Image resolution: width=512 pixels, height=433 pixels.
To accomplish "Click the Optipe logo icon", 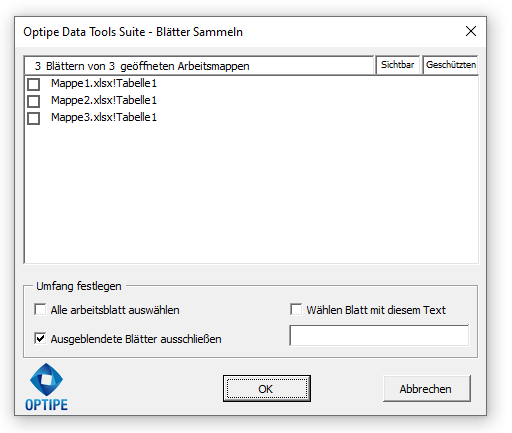I will (x=46, y=387).
